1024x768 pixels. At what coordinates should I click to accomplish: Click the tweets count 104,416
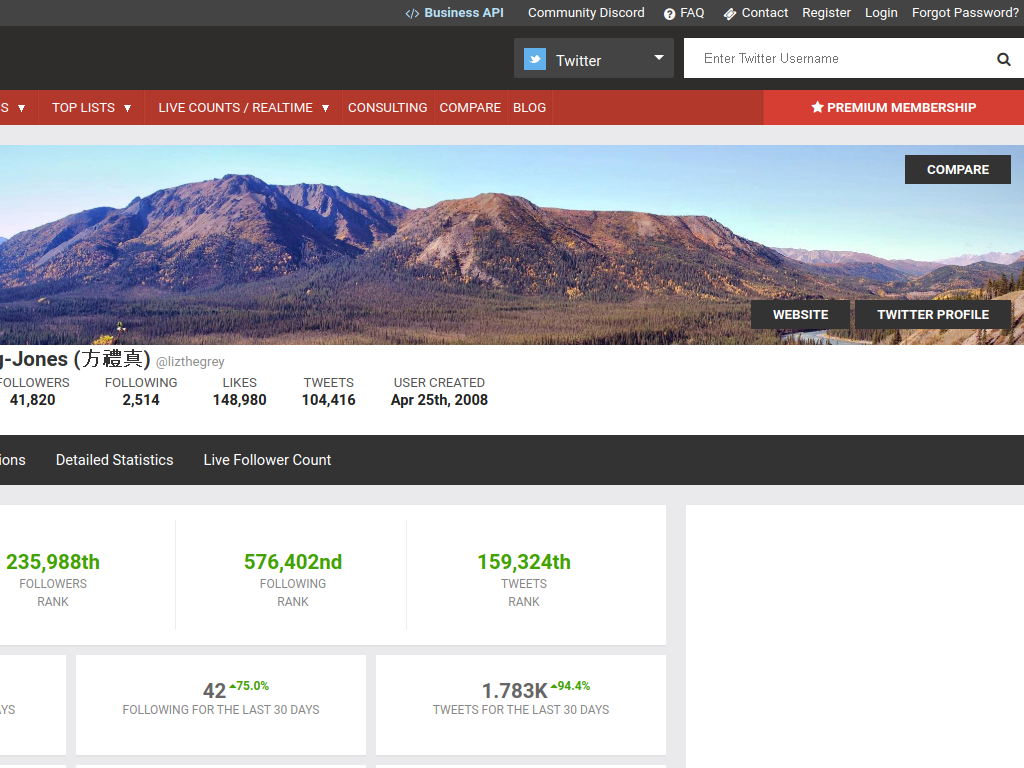(328, 400)
